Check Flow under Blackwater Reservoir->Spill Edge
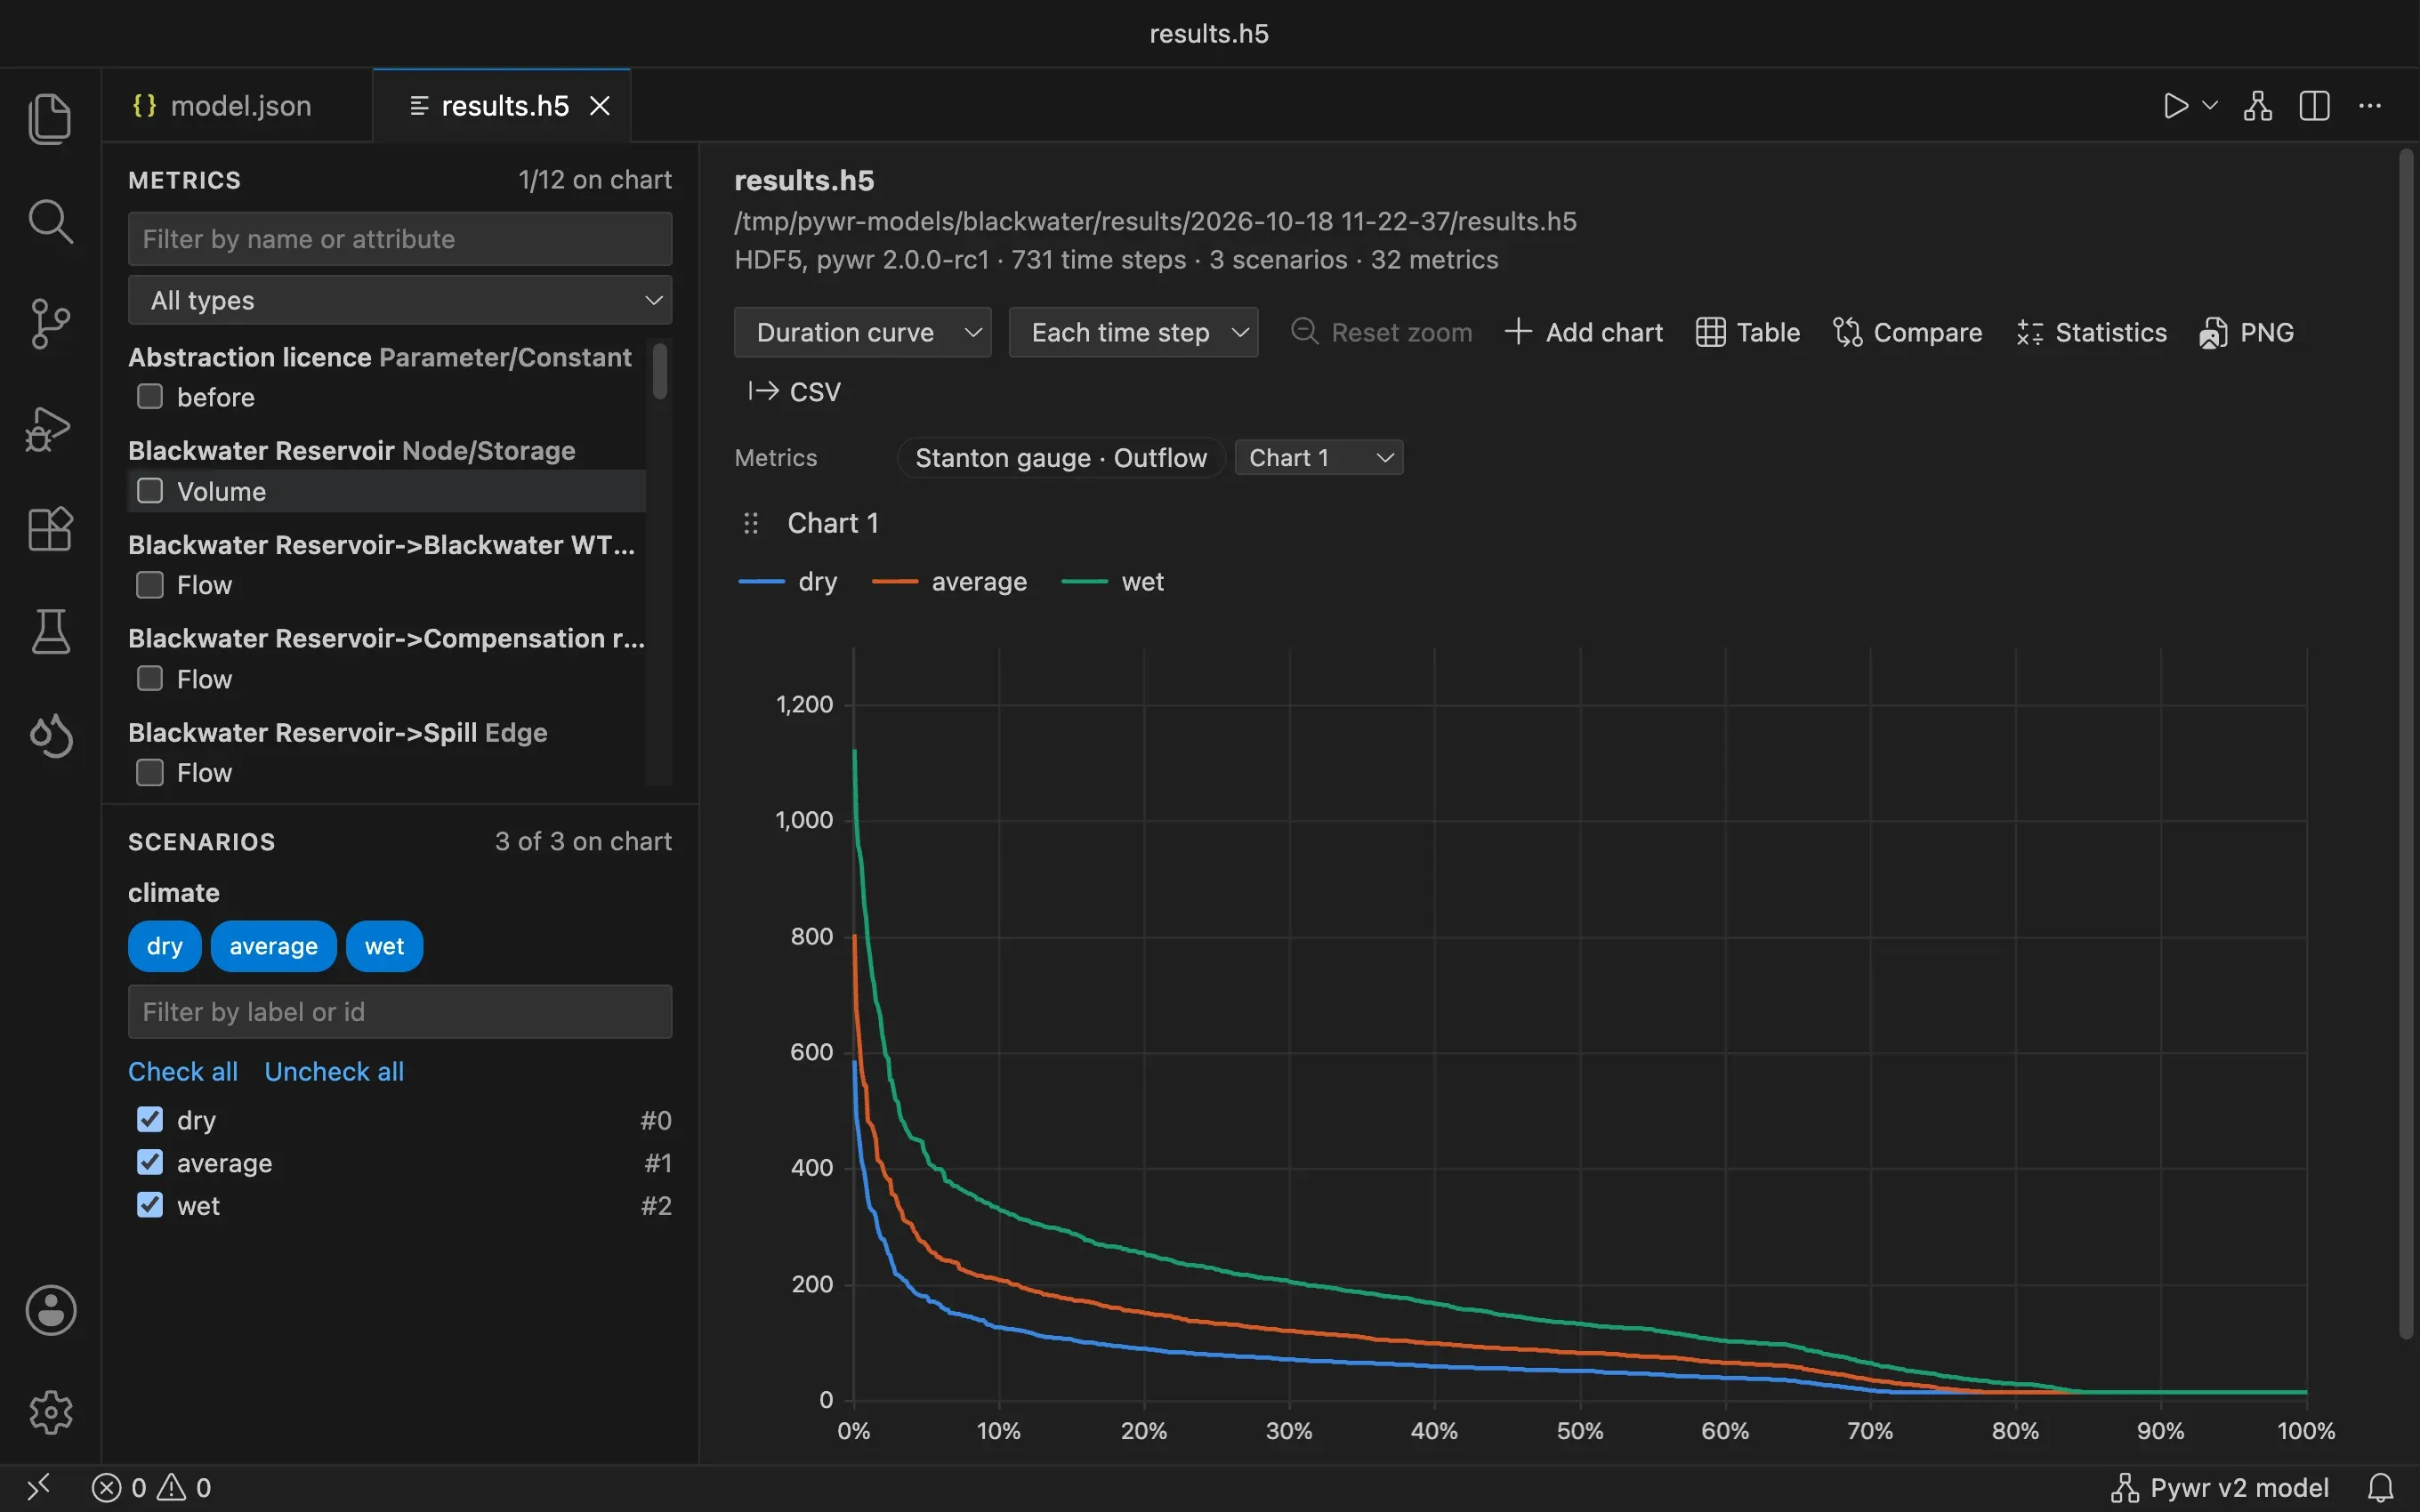 point(150,773)
